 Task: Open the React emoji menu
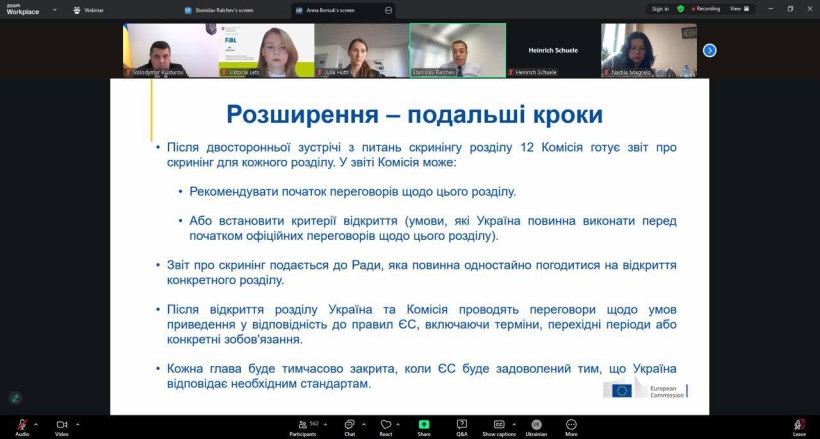(385, 426)
